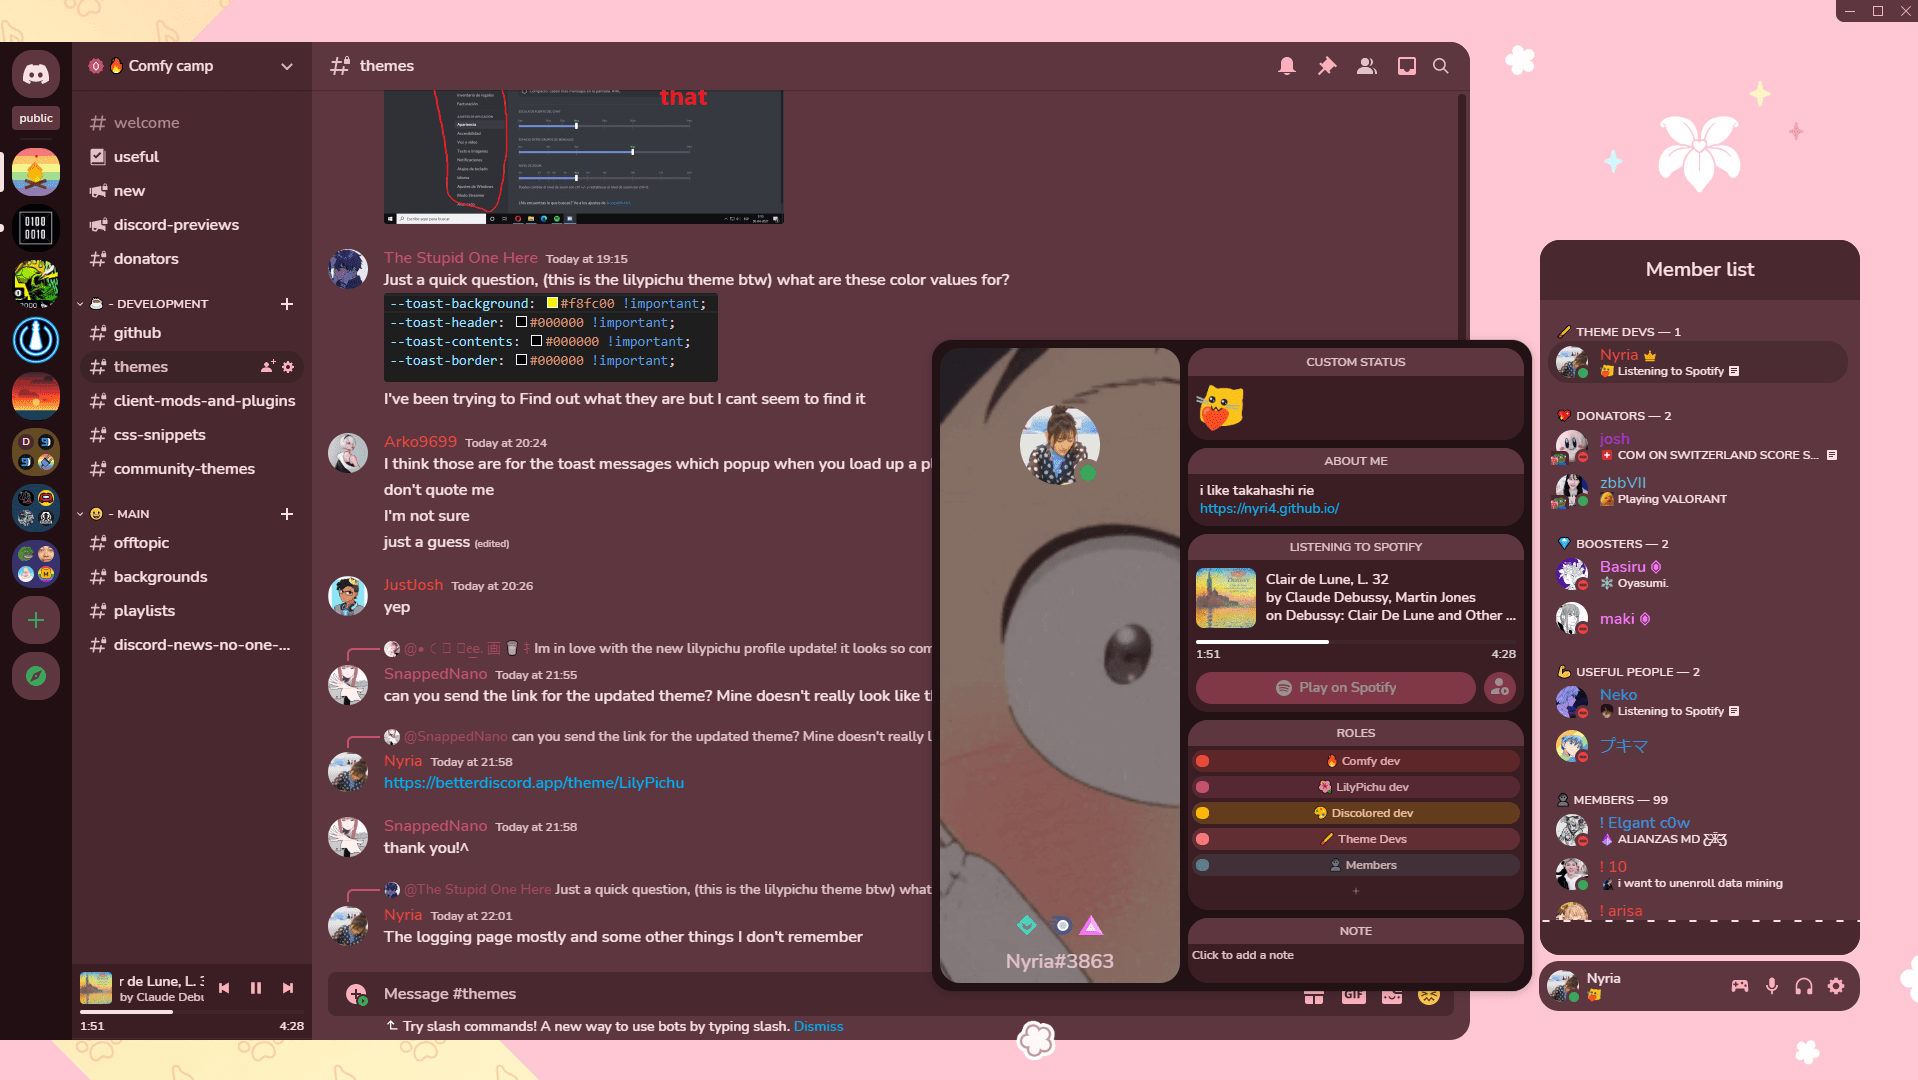Screen dimensions: 1918x1080
Task: Select zbbVII in member list
Action: (x=1698, y=490)
